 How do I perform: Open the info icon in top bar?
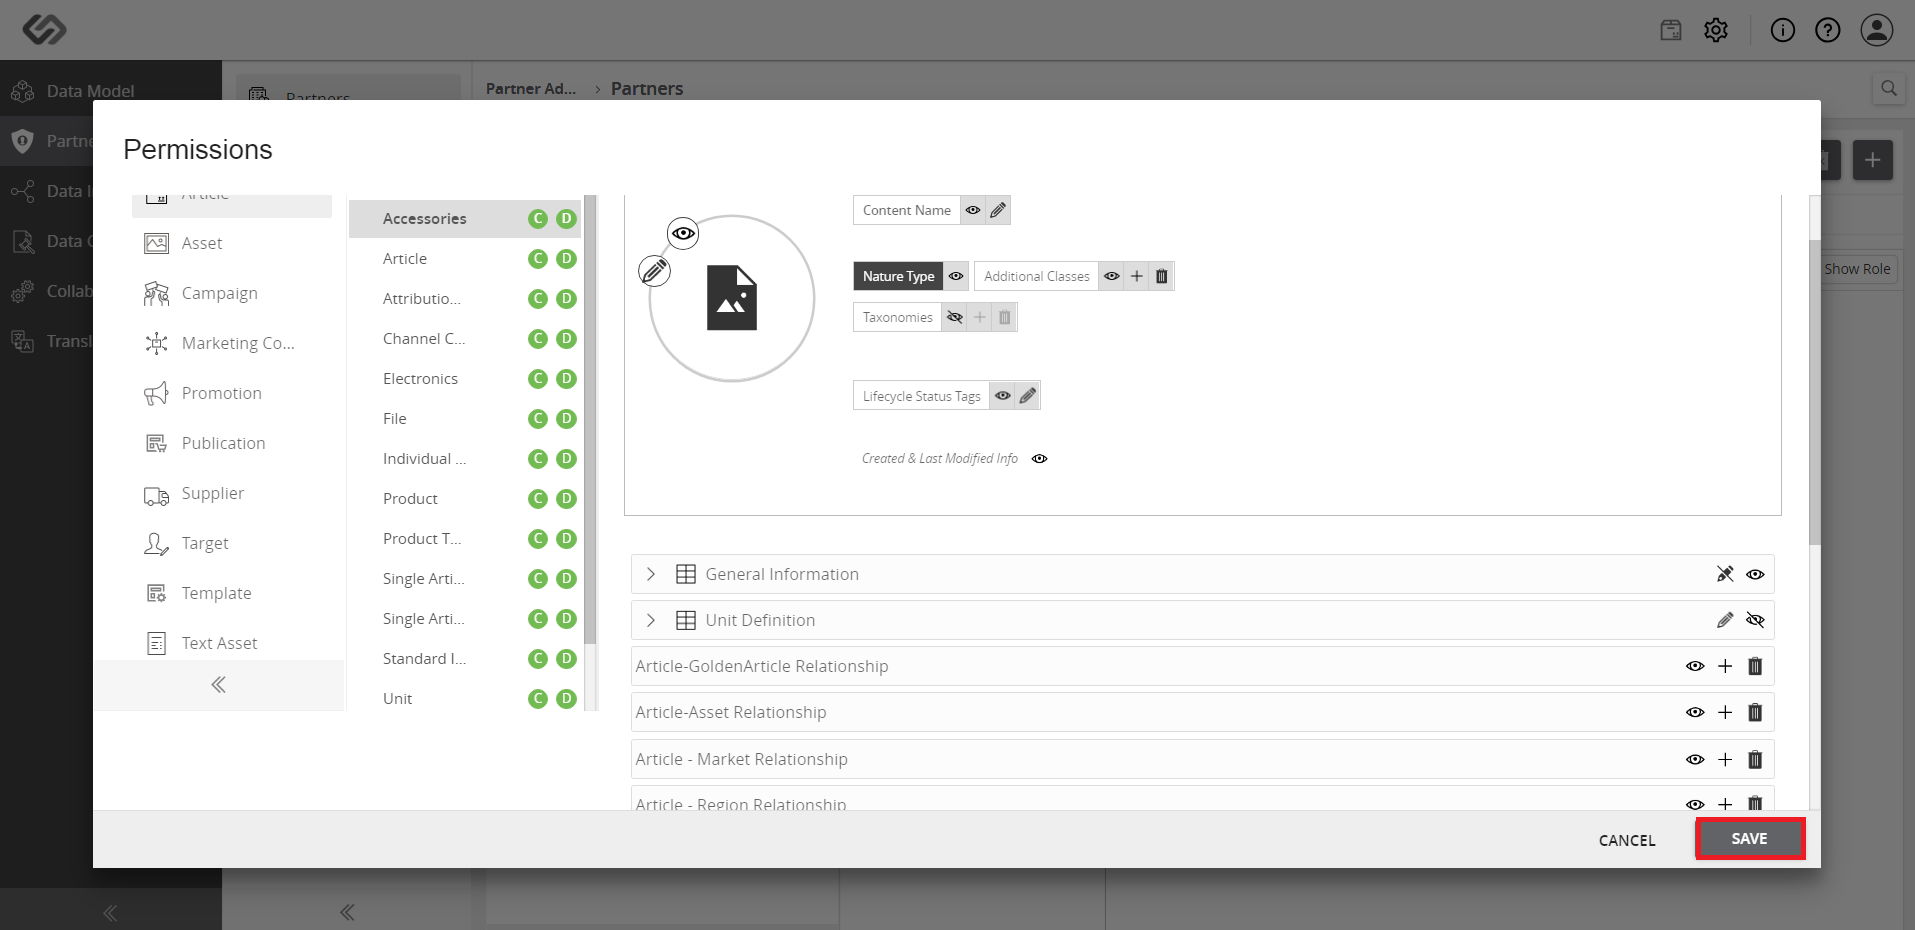[x=1783, y=30]
